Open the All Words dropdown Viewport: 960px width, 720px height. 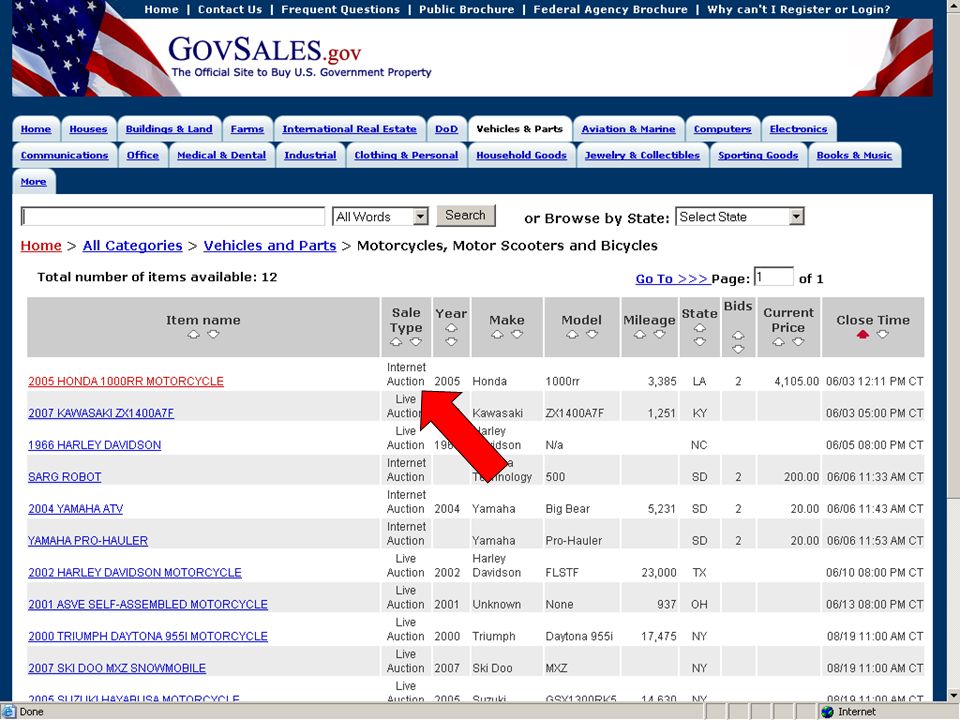(x=380, y=216)
